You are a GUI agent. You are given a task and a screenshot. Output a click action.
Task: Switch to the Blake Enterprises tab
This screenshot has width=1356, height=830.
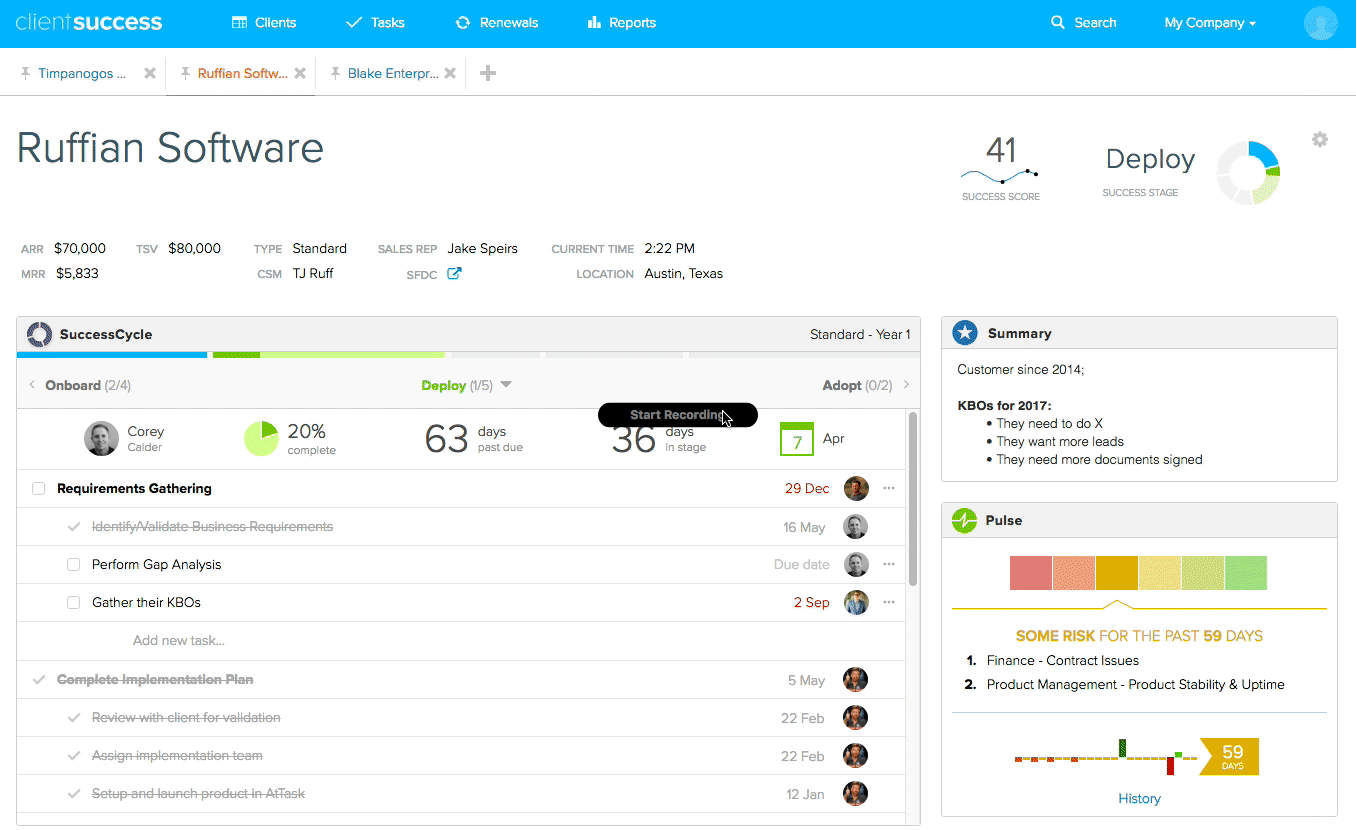coord(392,73)
